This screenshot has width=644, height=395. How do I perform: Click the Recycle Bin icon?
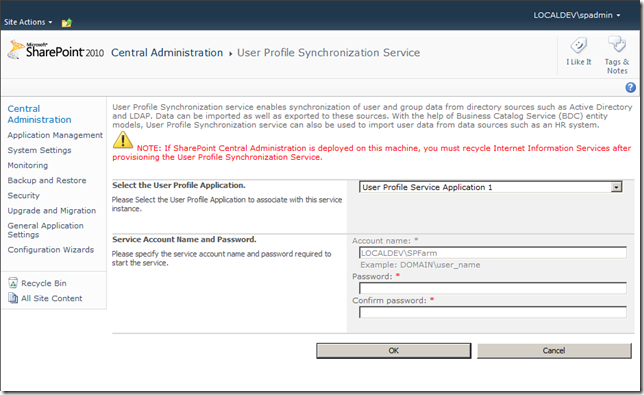pos(13,283)
